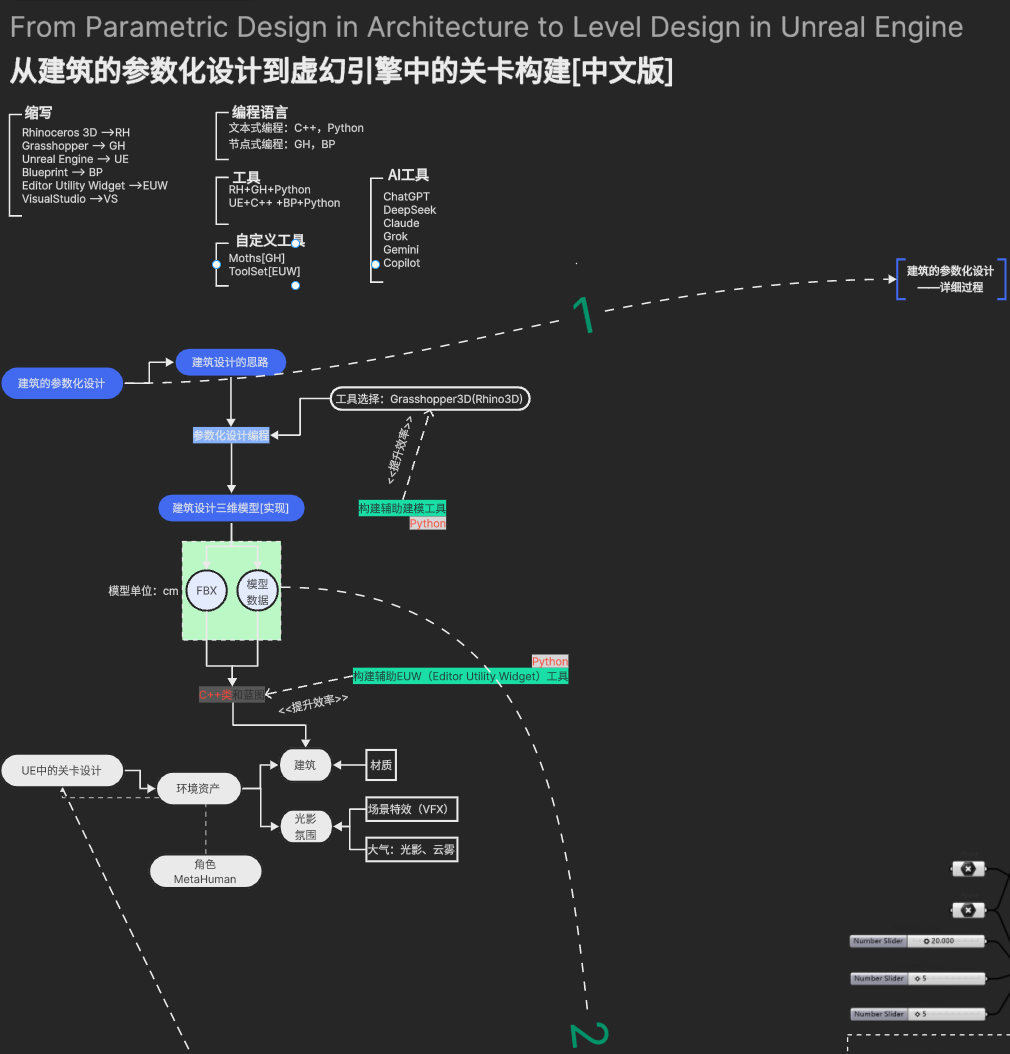This screenshot has height=1054, width=1010.
Task: Select the 模型数据 circle node
Action: [257, 591]
